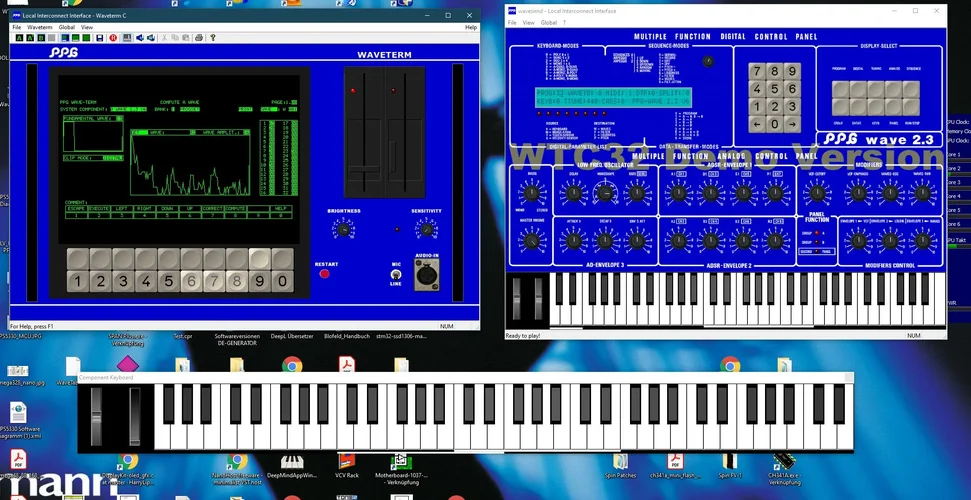Open the ? menu in wavesiend window

pyautogui.click(x=564, y=23)
